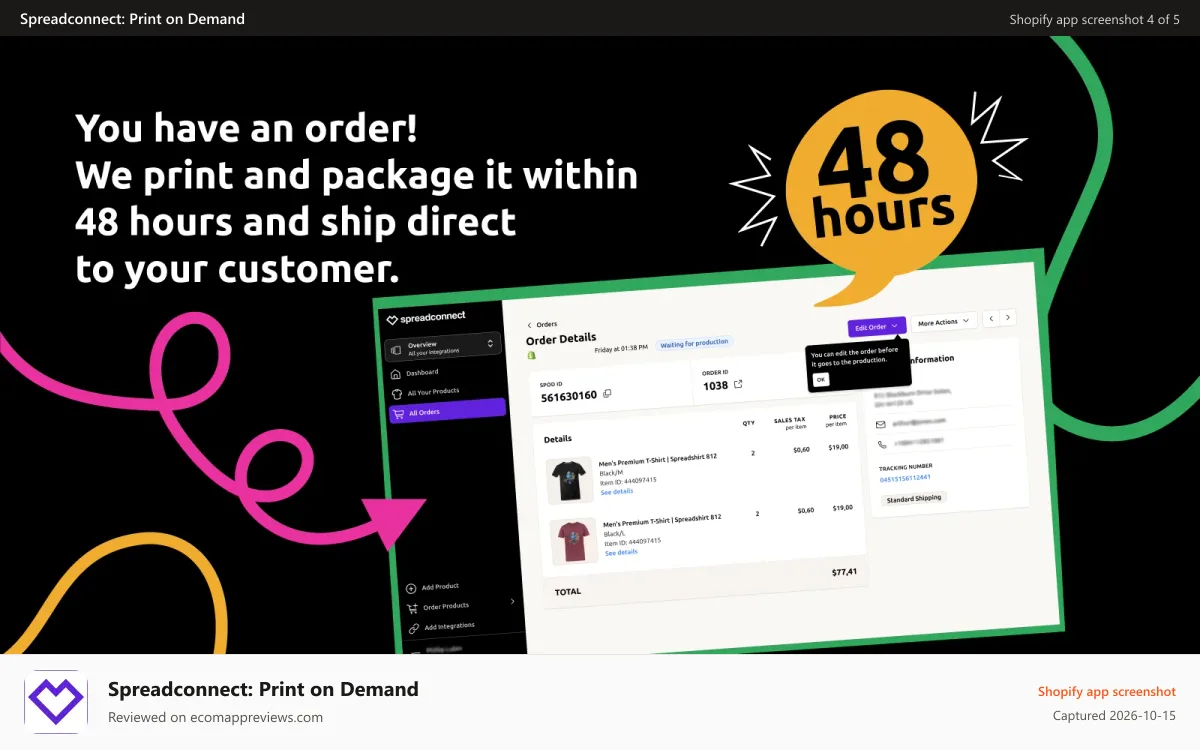The height and width of the screenshot is (750, 1200).
Task: Click the All Orders cart icon
Action: 399,413
